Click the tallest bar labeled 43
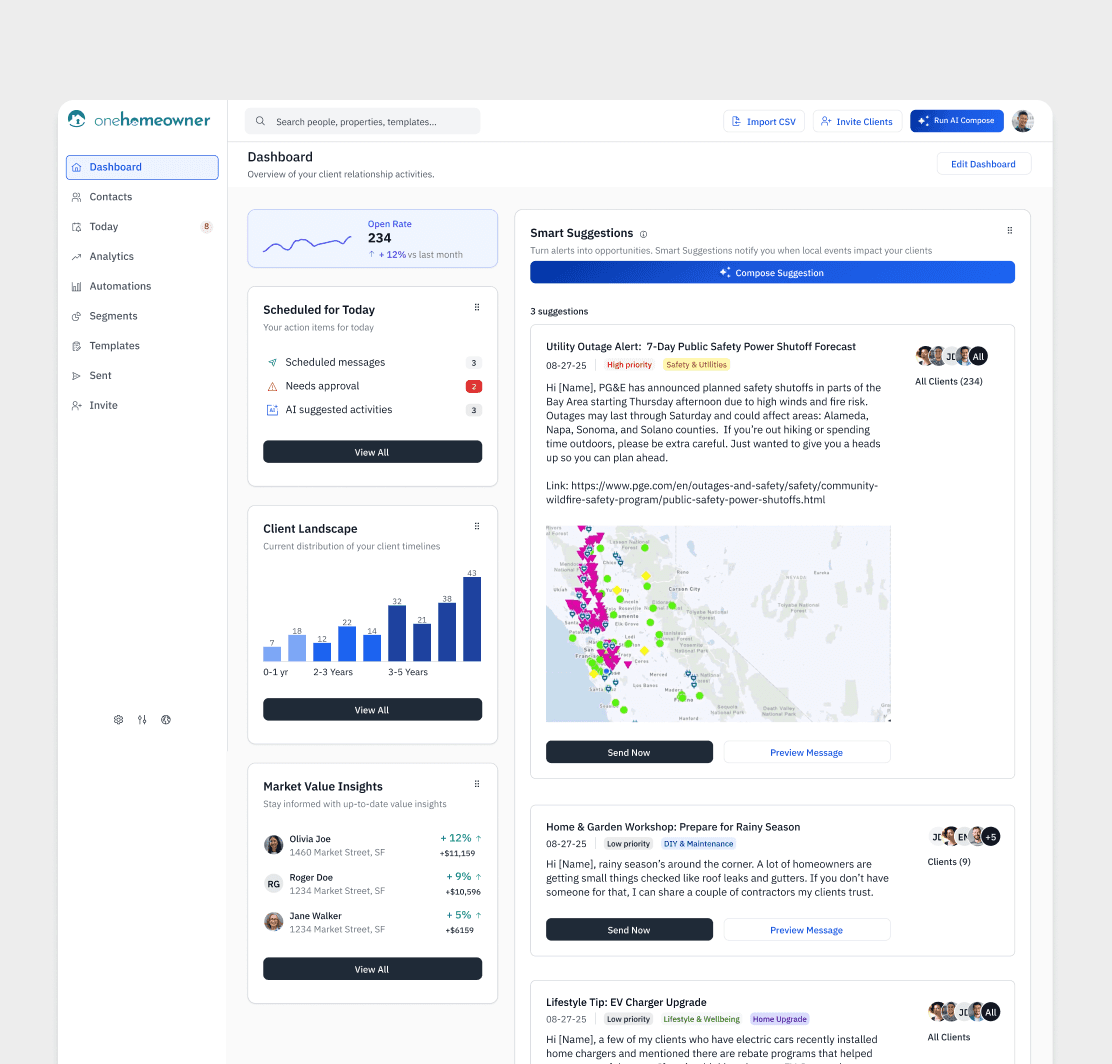Image resolution: width=1112 pixels, height=1064 pixels. [472, 619]
